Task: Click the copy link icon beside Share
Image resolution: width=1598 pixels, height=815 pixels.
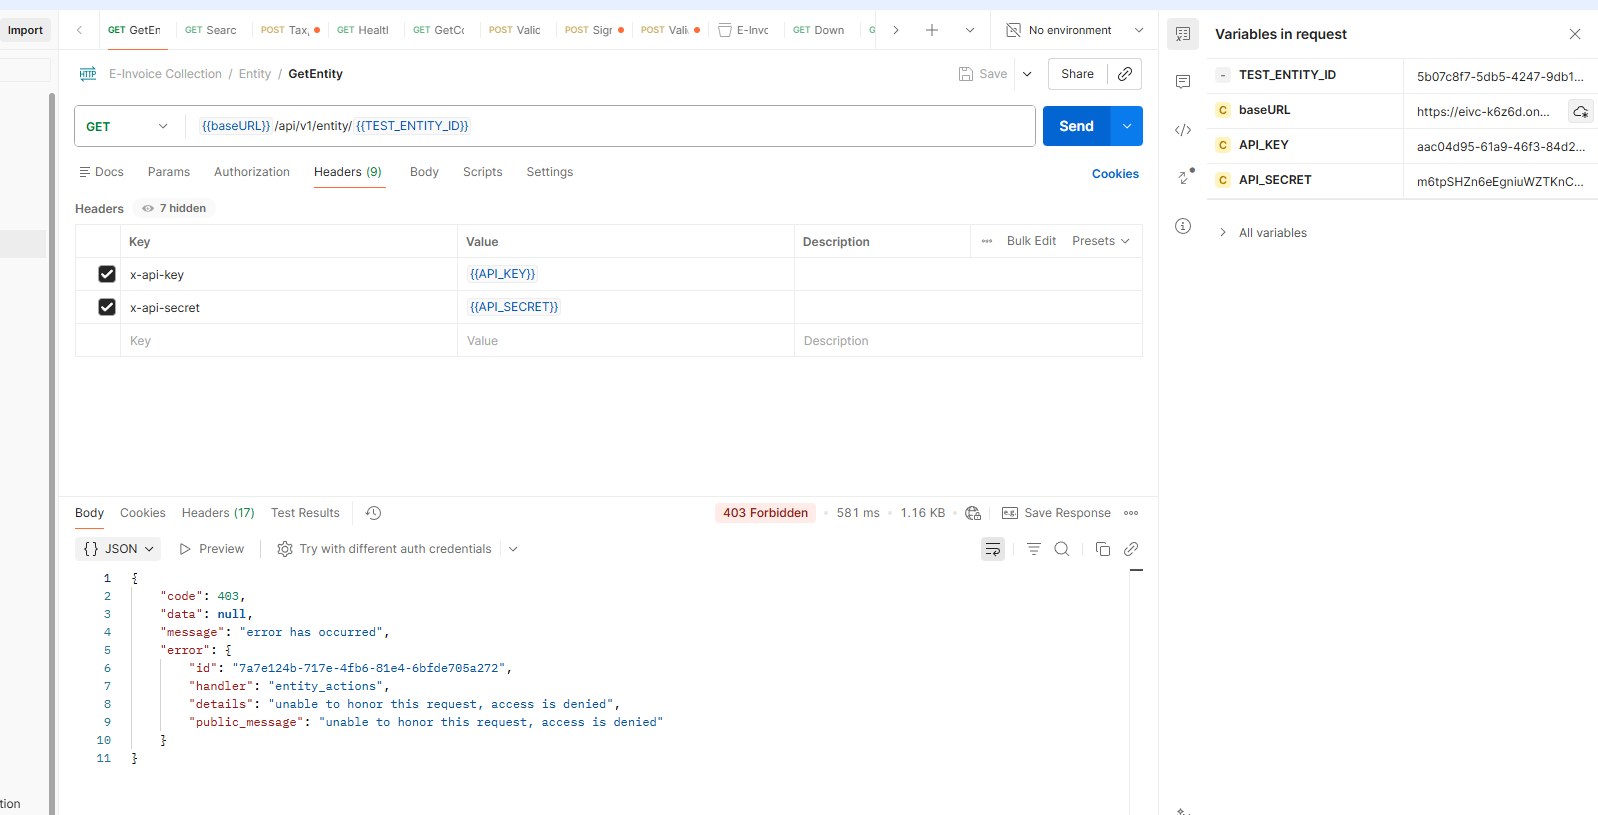Action: (1125, 74)
